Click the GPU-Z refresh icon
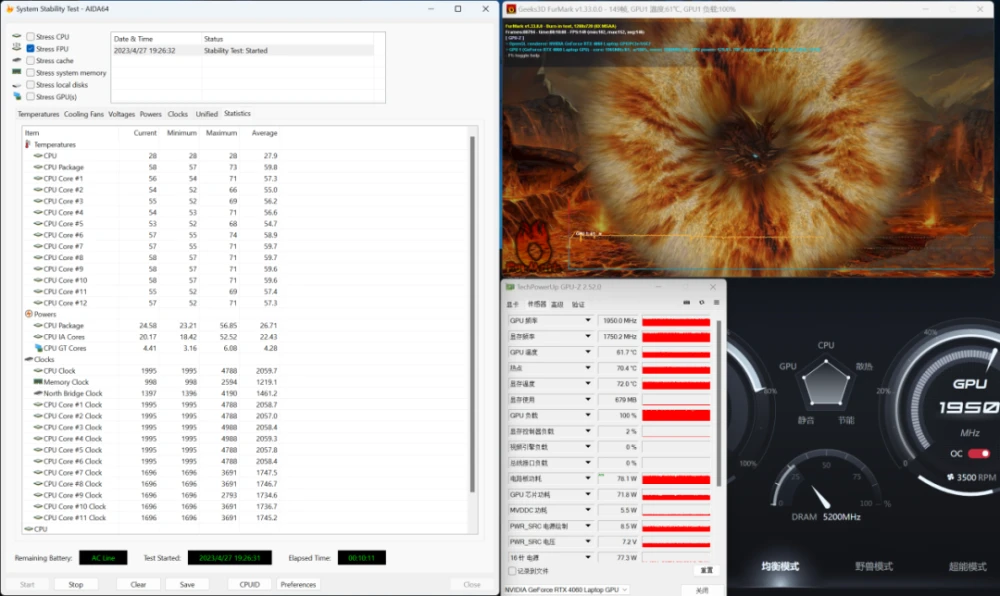The height and width of the screenshot is (596, 1000). (702, 303)
